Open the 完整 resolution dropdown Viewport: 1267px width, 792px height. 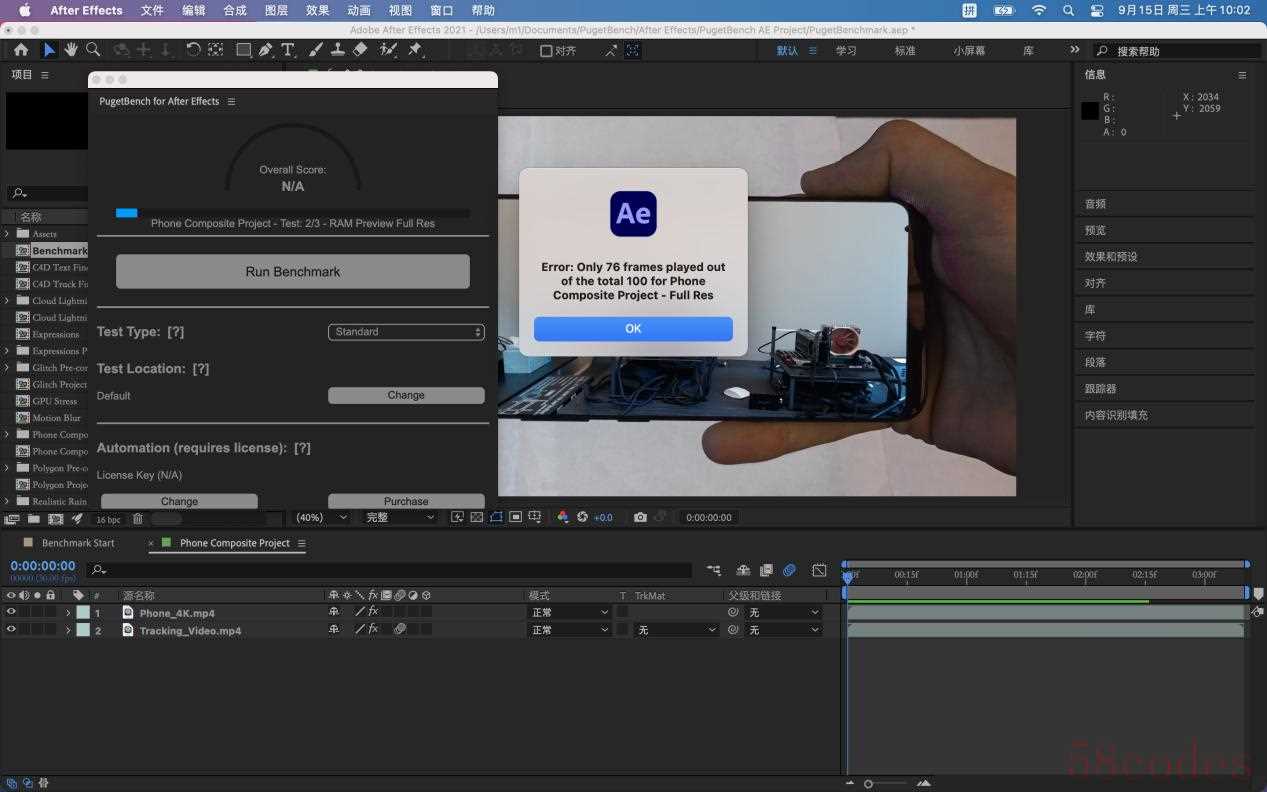[400, 517]
